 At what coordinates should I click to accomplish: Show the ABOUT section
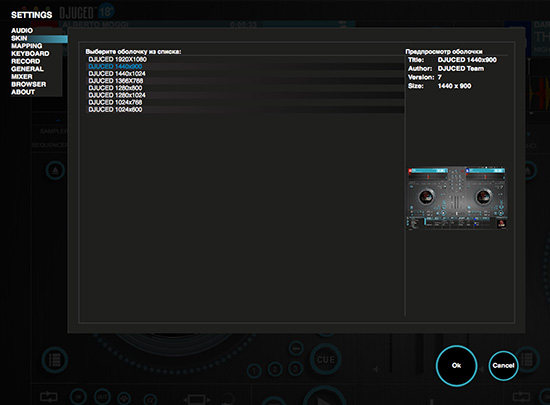pyautogui.click(x=23, y=92)
